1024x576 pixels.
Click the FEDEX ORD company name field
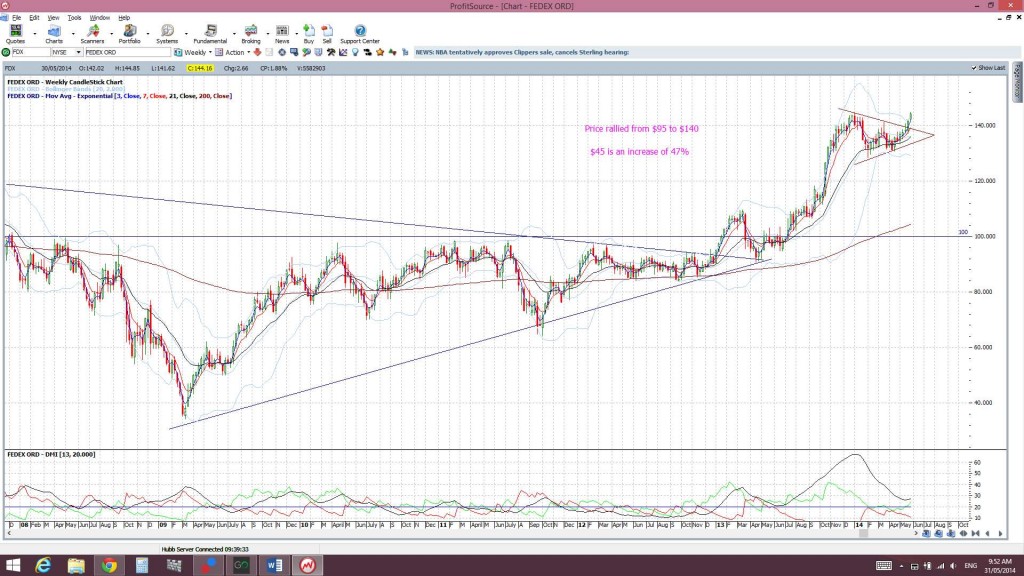point(127,52)
